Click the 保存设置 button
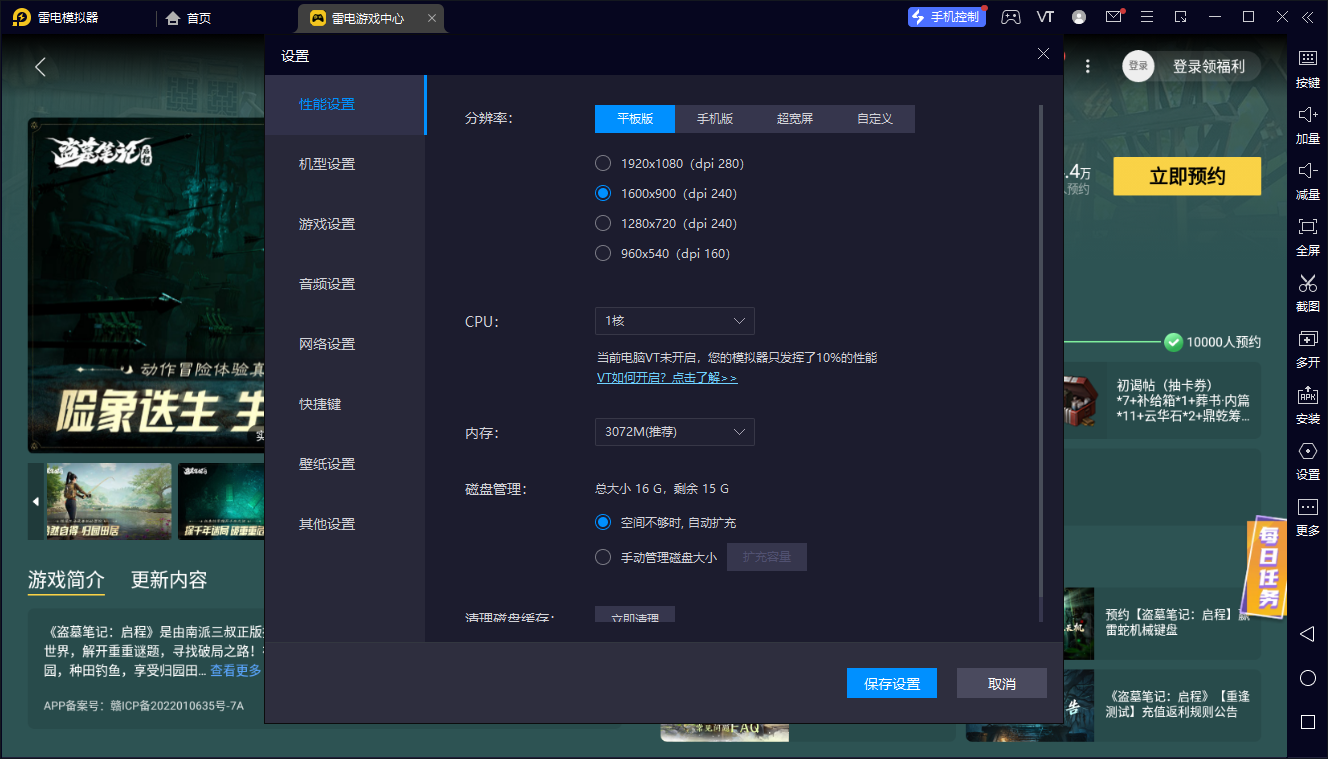This screenshot has height=759, width=1328. 892,683
